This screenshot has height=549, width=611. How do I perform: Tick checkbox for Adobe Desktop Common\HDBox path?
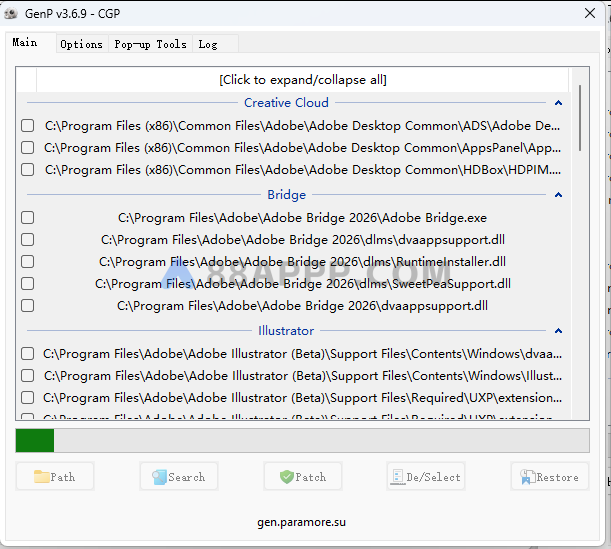click(x=28, y=170)
